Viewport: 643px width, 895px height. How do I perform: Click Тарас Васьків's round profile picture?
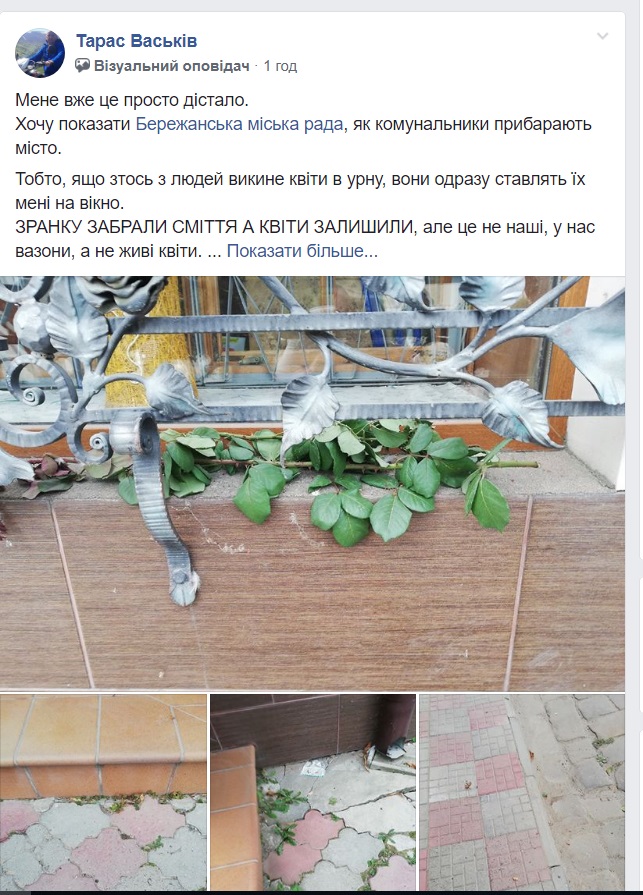[40, 53]
